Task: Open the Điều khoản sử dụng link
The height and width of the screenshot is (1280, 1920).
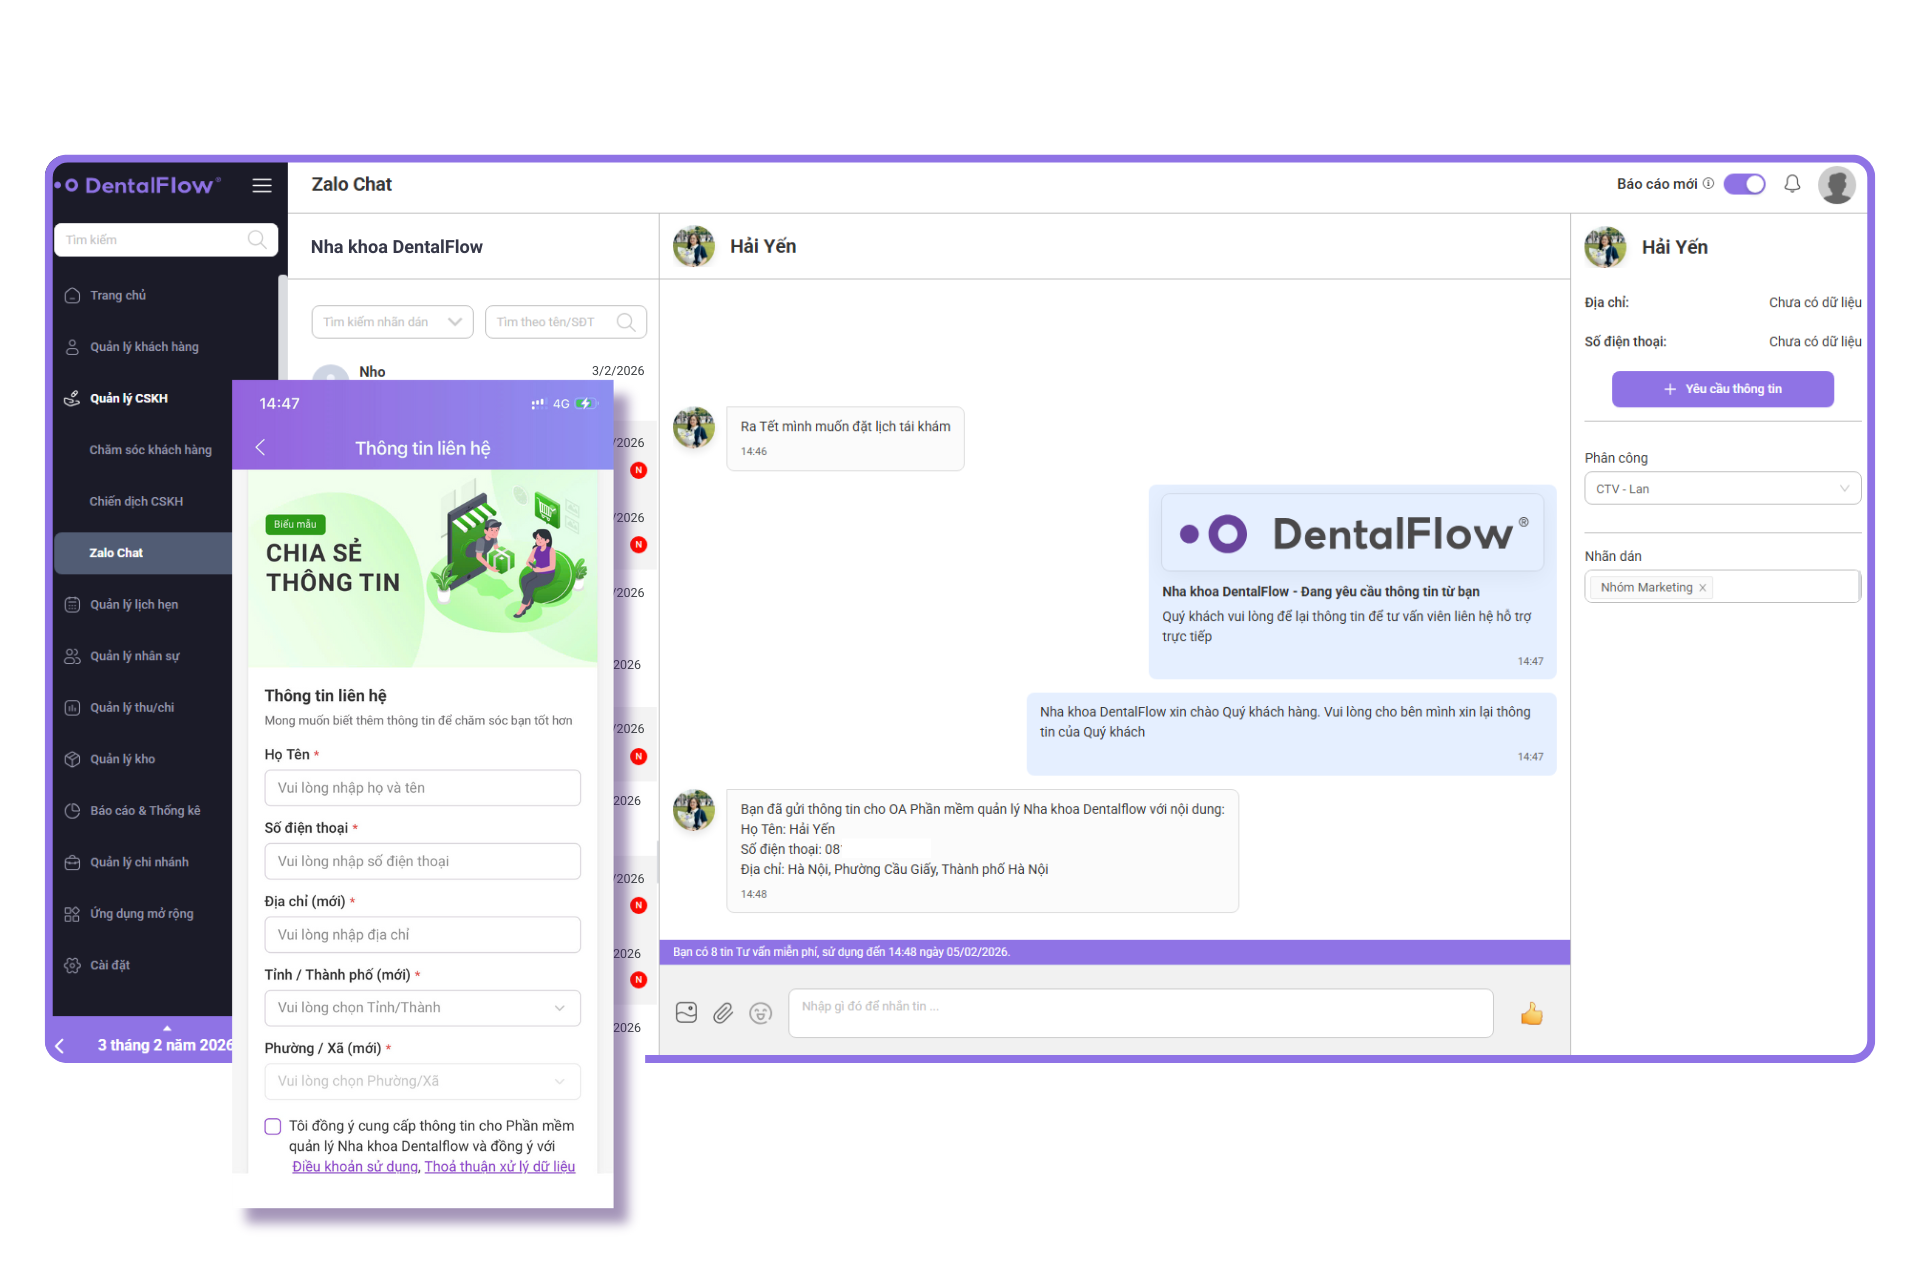Action: (x=355, y=1167)
